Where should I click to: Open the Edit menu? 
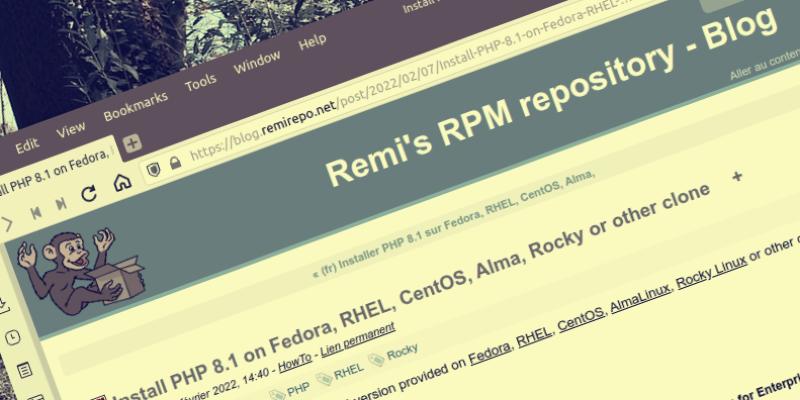coord(27,144)
